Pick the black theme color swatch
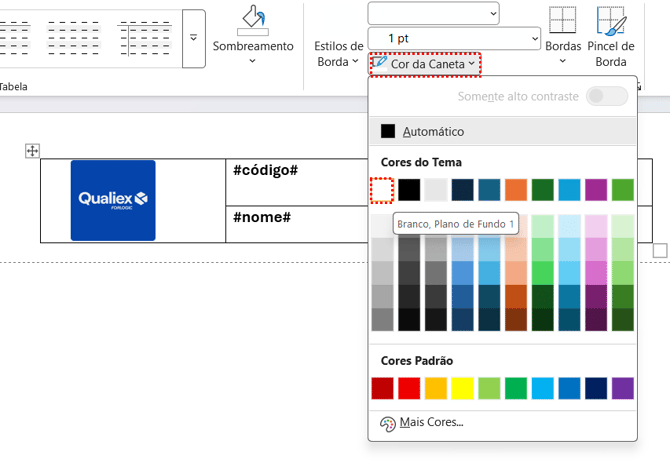The height and width of the screenshot is (470, 670). tap(409, 189)
